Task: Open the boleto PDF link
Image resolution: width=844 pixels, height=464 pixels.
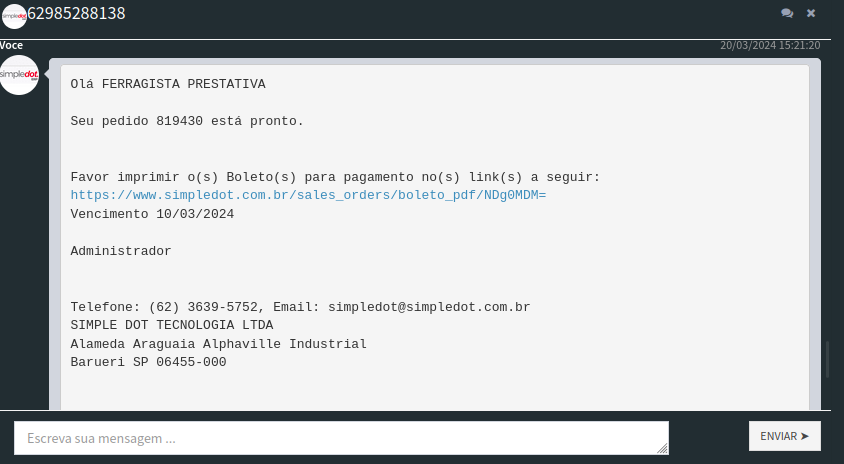Action: [308, 195]
